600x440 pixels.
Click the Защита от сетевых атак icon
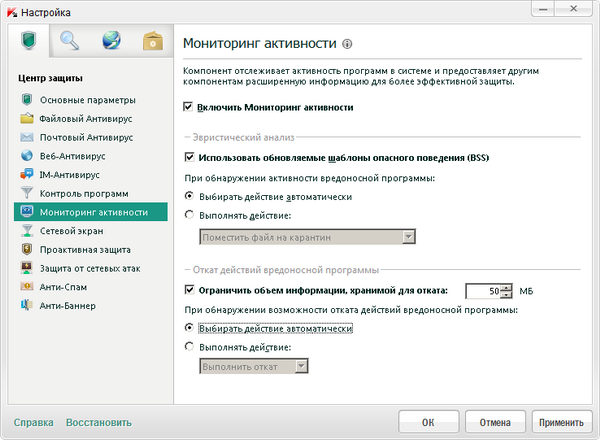click(27, 268)
